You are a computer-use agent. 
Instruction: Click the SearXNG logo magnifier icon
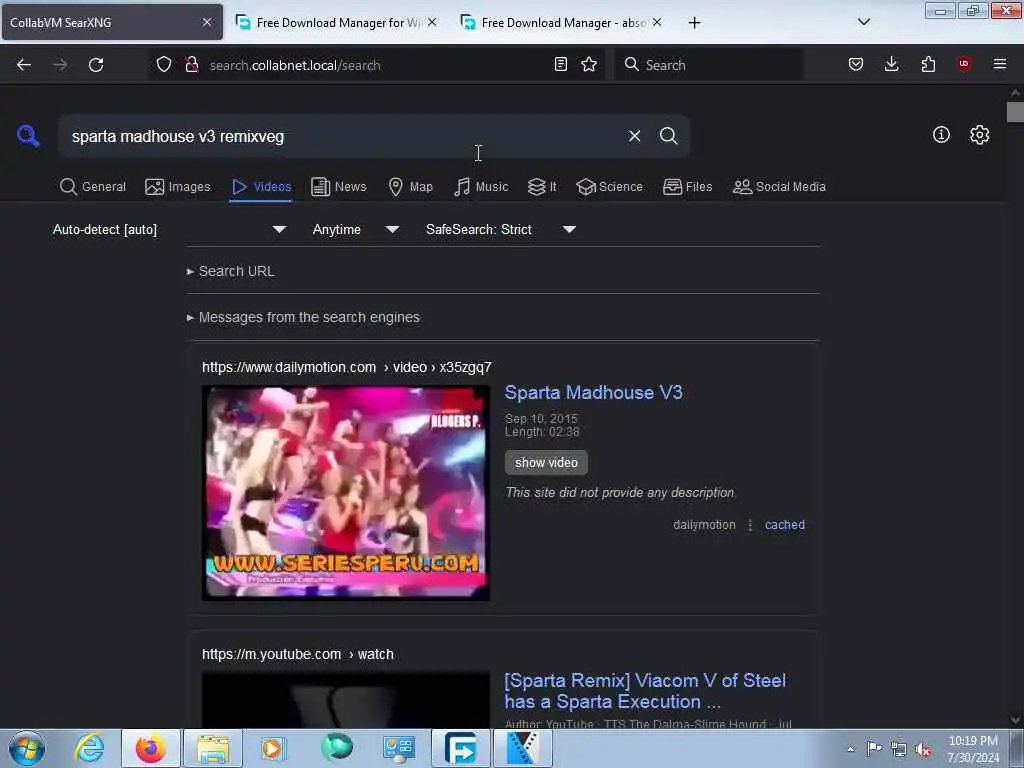28,136
